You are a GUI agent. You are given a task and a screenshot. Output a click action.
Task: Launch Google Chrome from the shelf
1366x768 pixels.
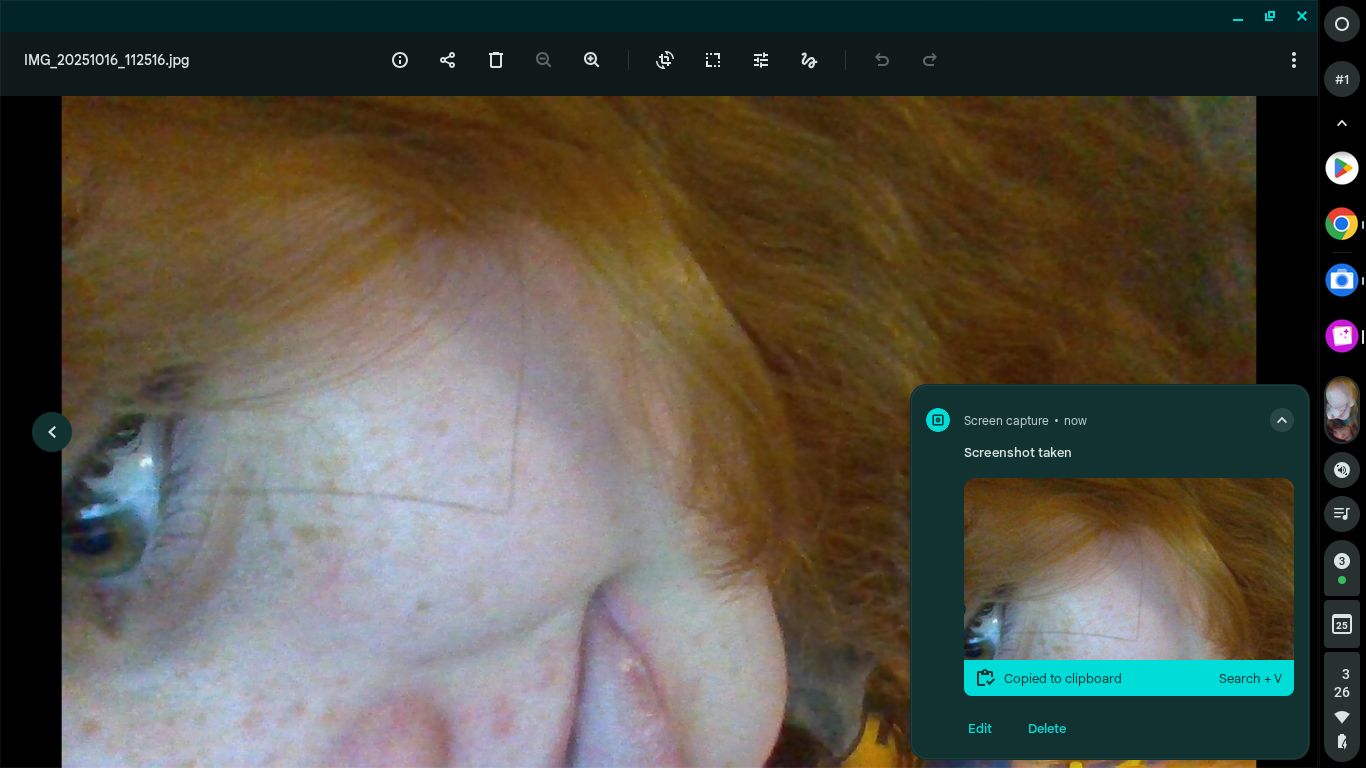(x=1341, y=224)
